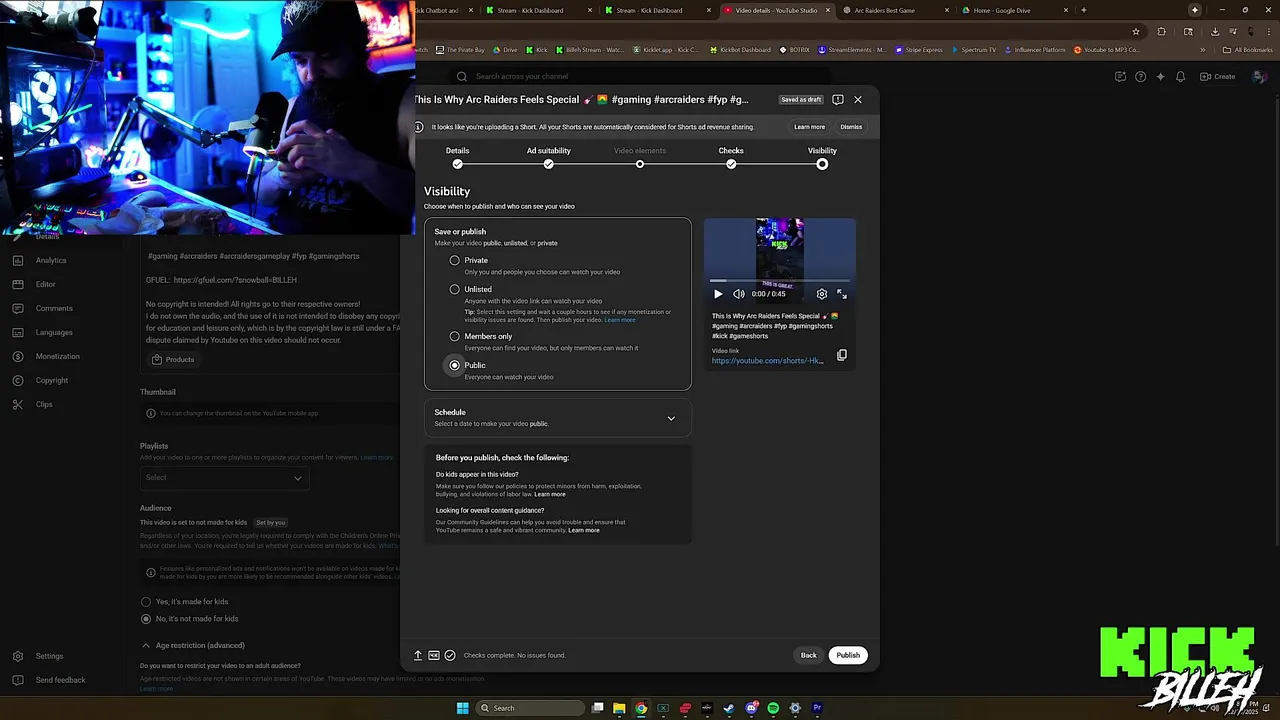
Task: Select the Public visibility option
Action: pyautogui.click(x=455, y=365)
